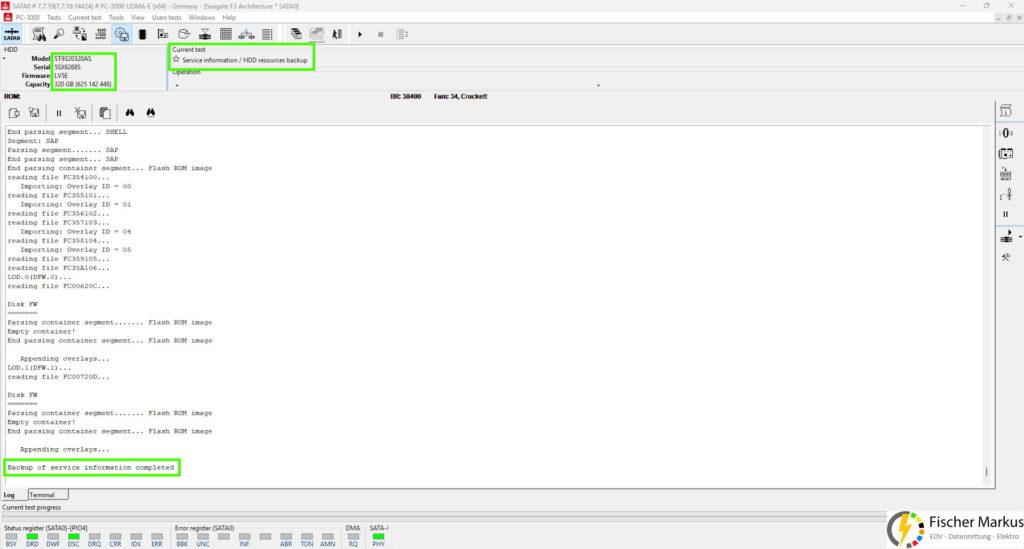
Task: Collapse the HDD info panel arrow
Action: 4,59
